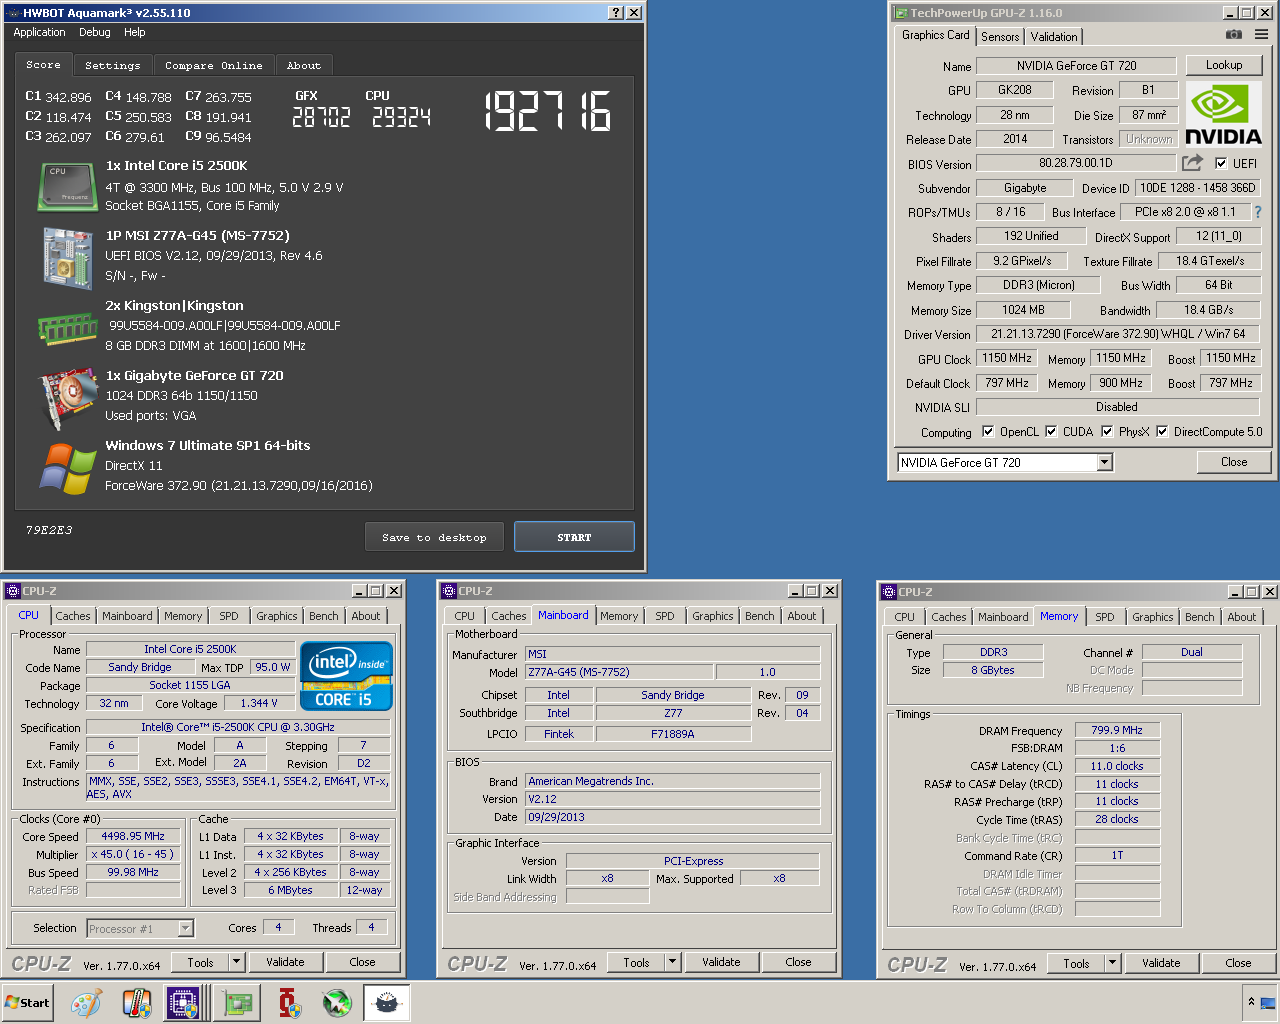
Task: Open the thermometer app in the taskbar
Action: click(x=137, y=1003)
